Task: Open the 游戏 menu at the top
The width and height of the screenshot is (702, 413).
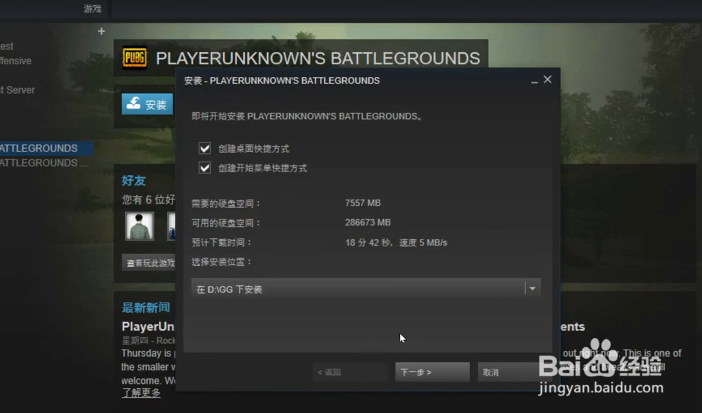Action: (x=92, y=9)
